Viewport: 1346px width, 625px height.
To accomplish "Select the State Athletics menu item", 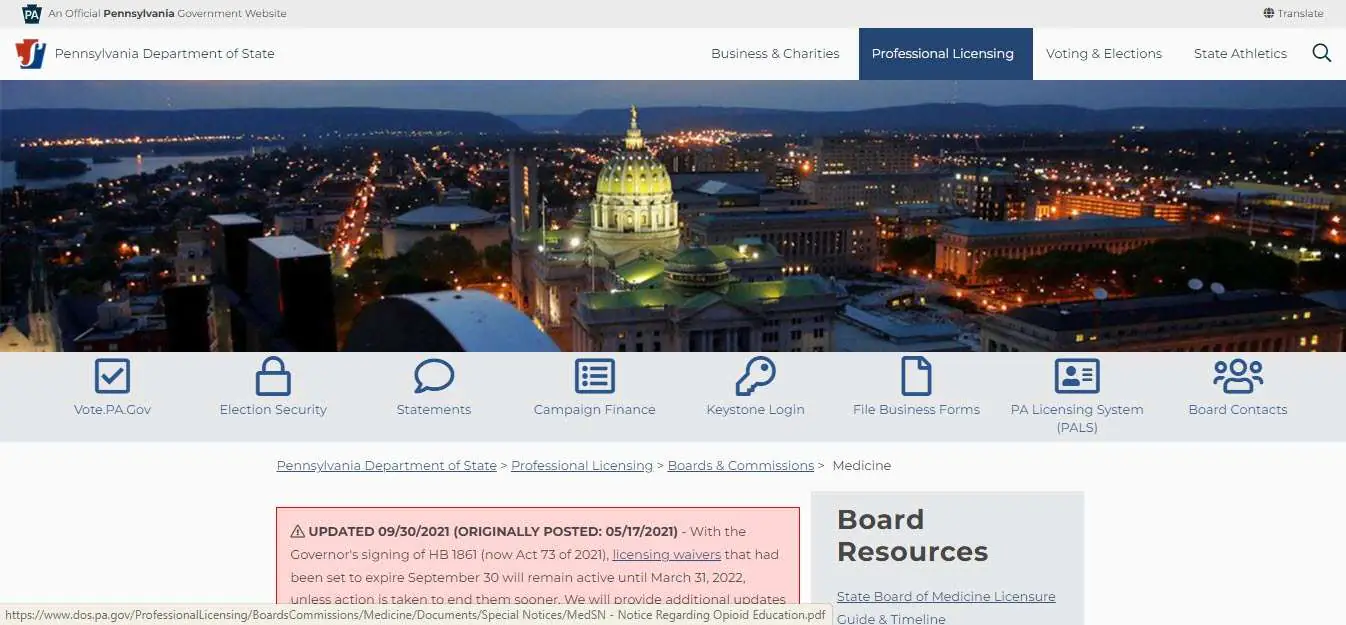I will click(1240, 54).
